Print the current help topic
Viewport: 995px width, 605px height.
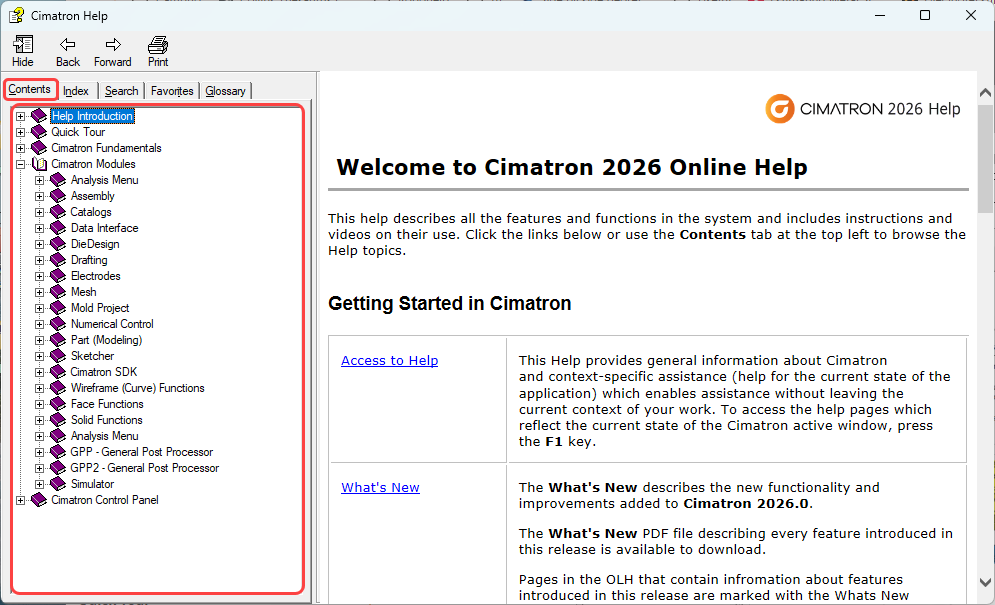tap(158, 44)
